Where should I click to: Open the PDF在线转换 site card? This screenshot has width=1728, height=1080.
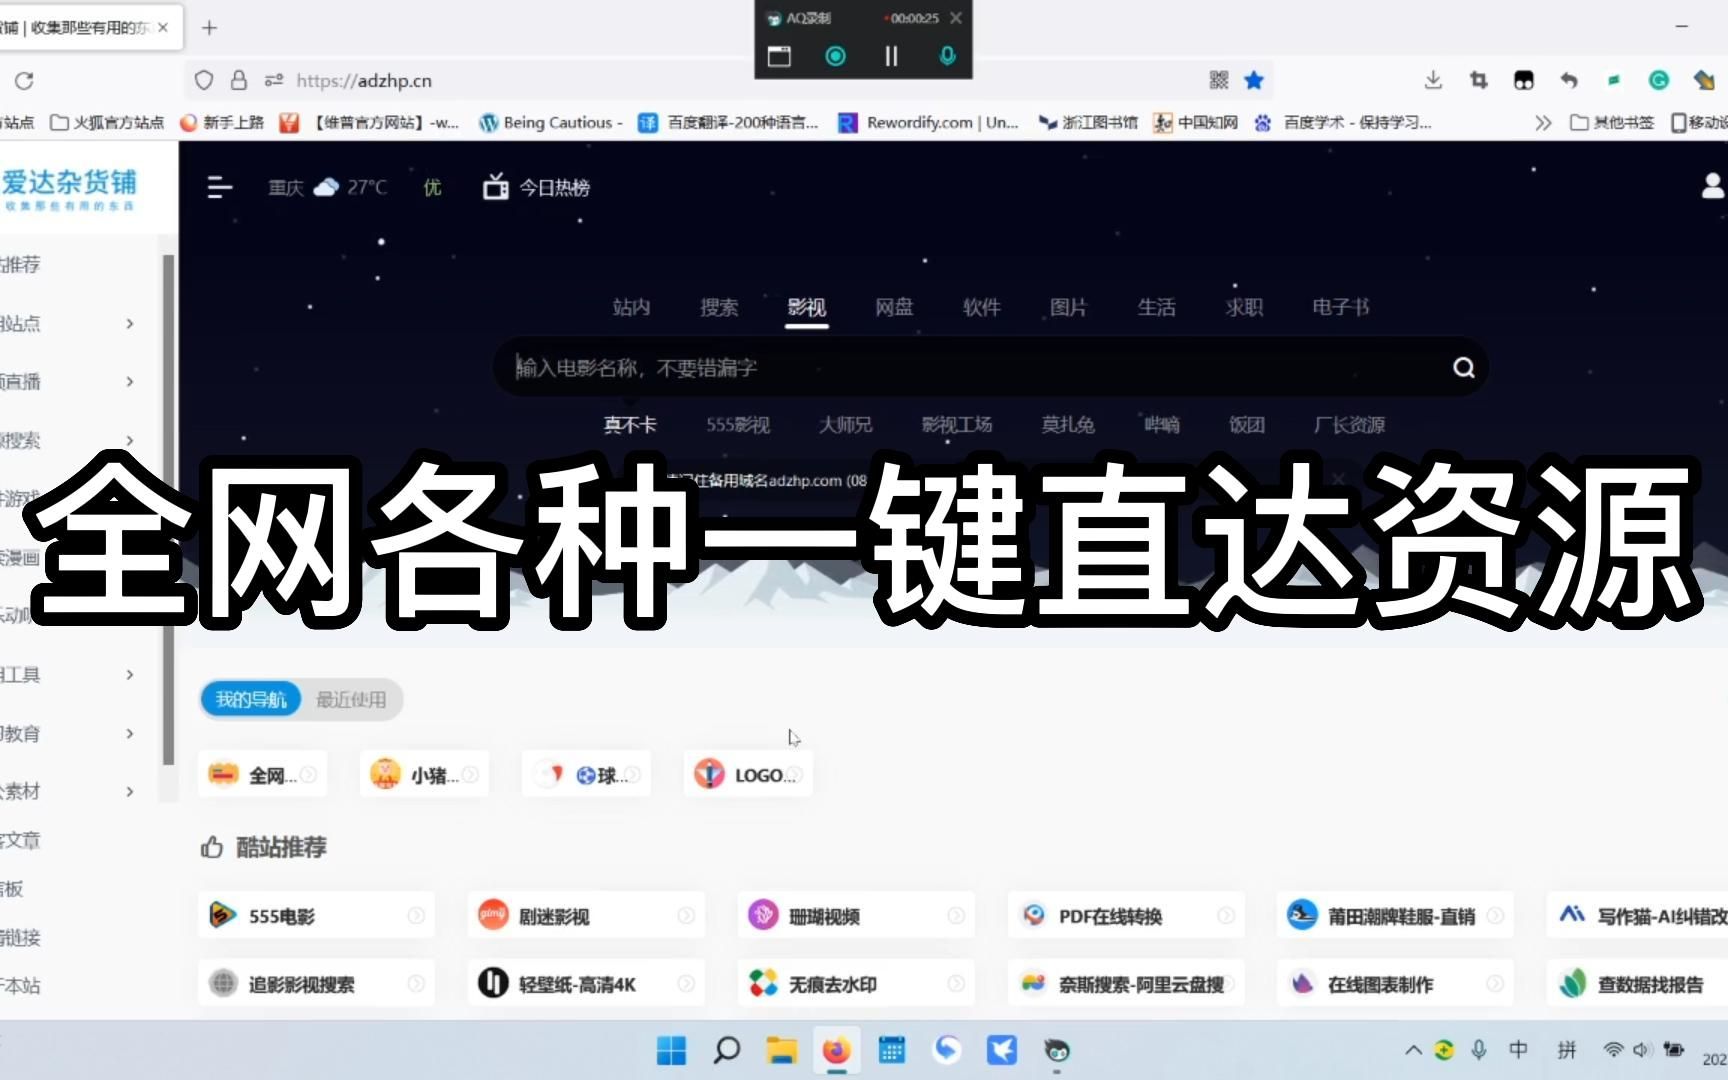click(x=1126, y=916)
